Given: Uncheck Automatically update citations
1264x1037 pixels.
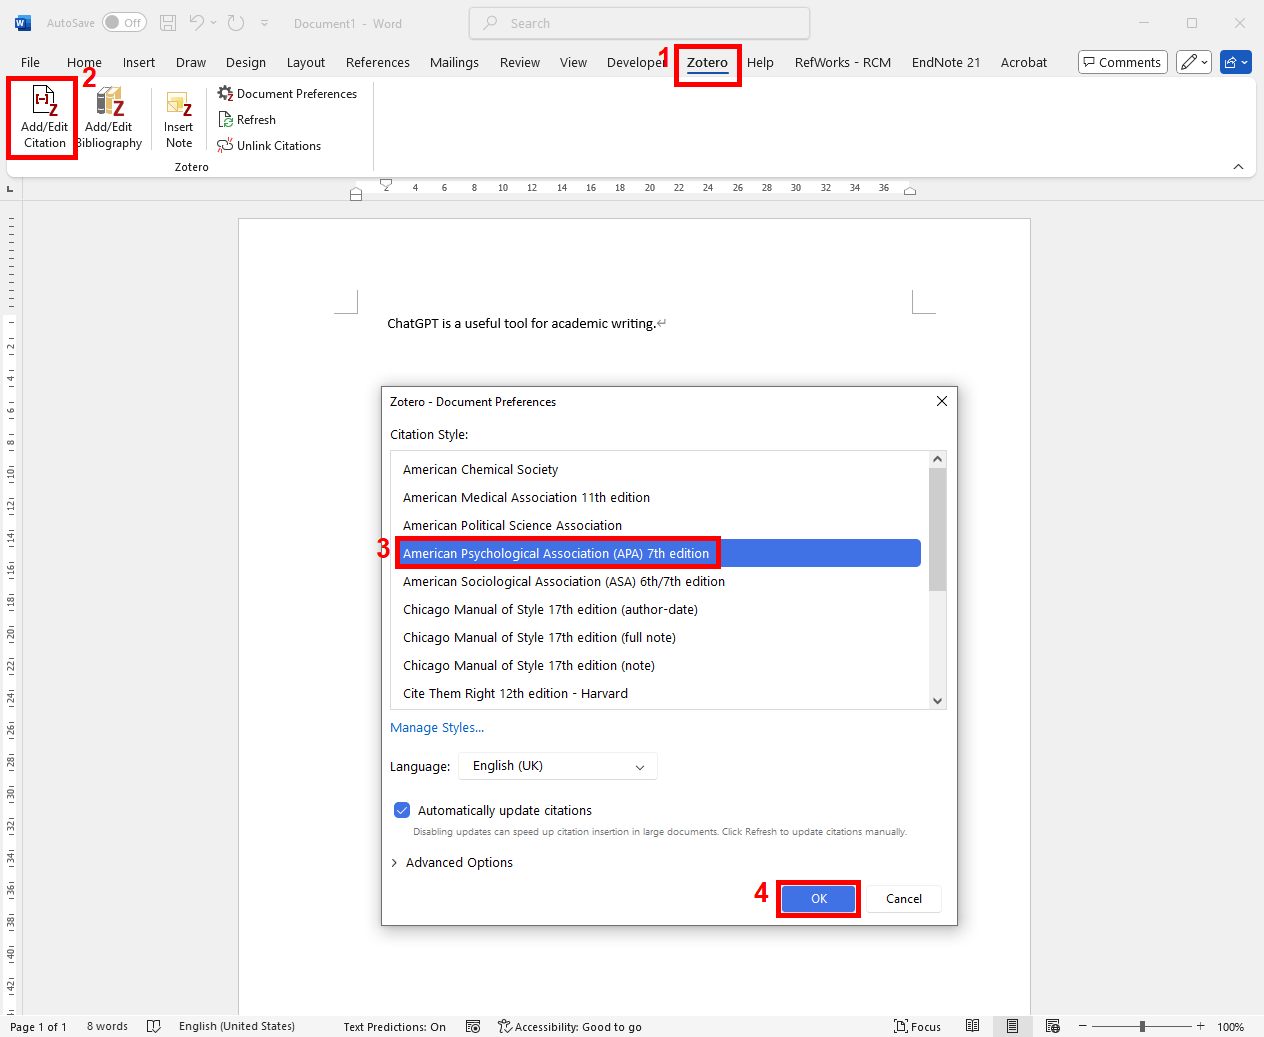Looking at the screenshot, I should pos(402,810).
